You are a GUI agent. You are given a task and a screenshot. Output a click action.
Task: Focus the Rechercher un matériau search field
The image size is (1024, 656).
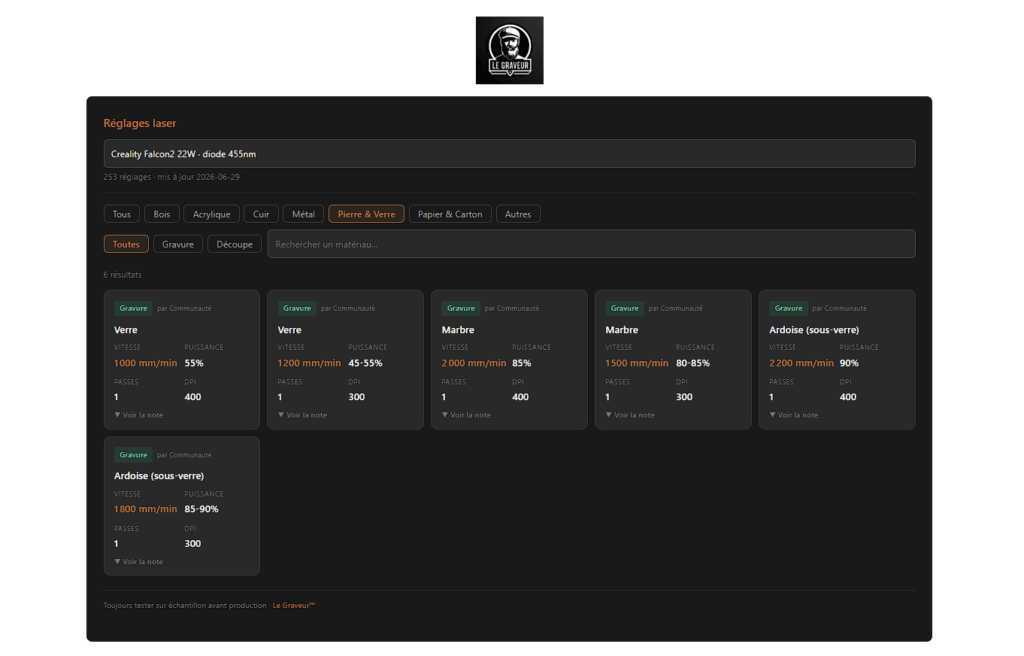(x=591, y=244)
